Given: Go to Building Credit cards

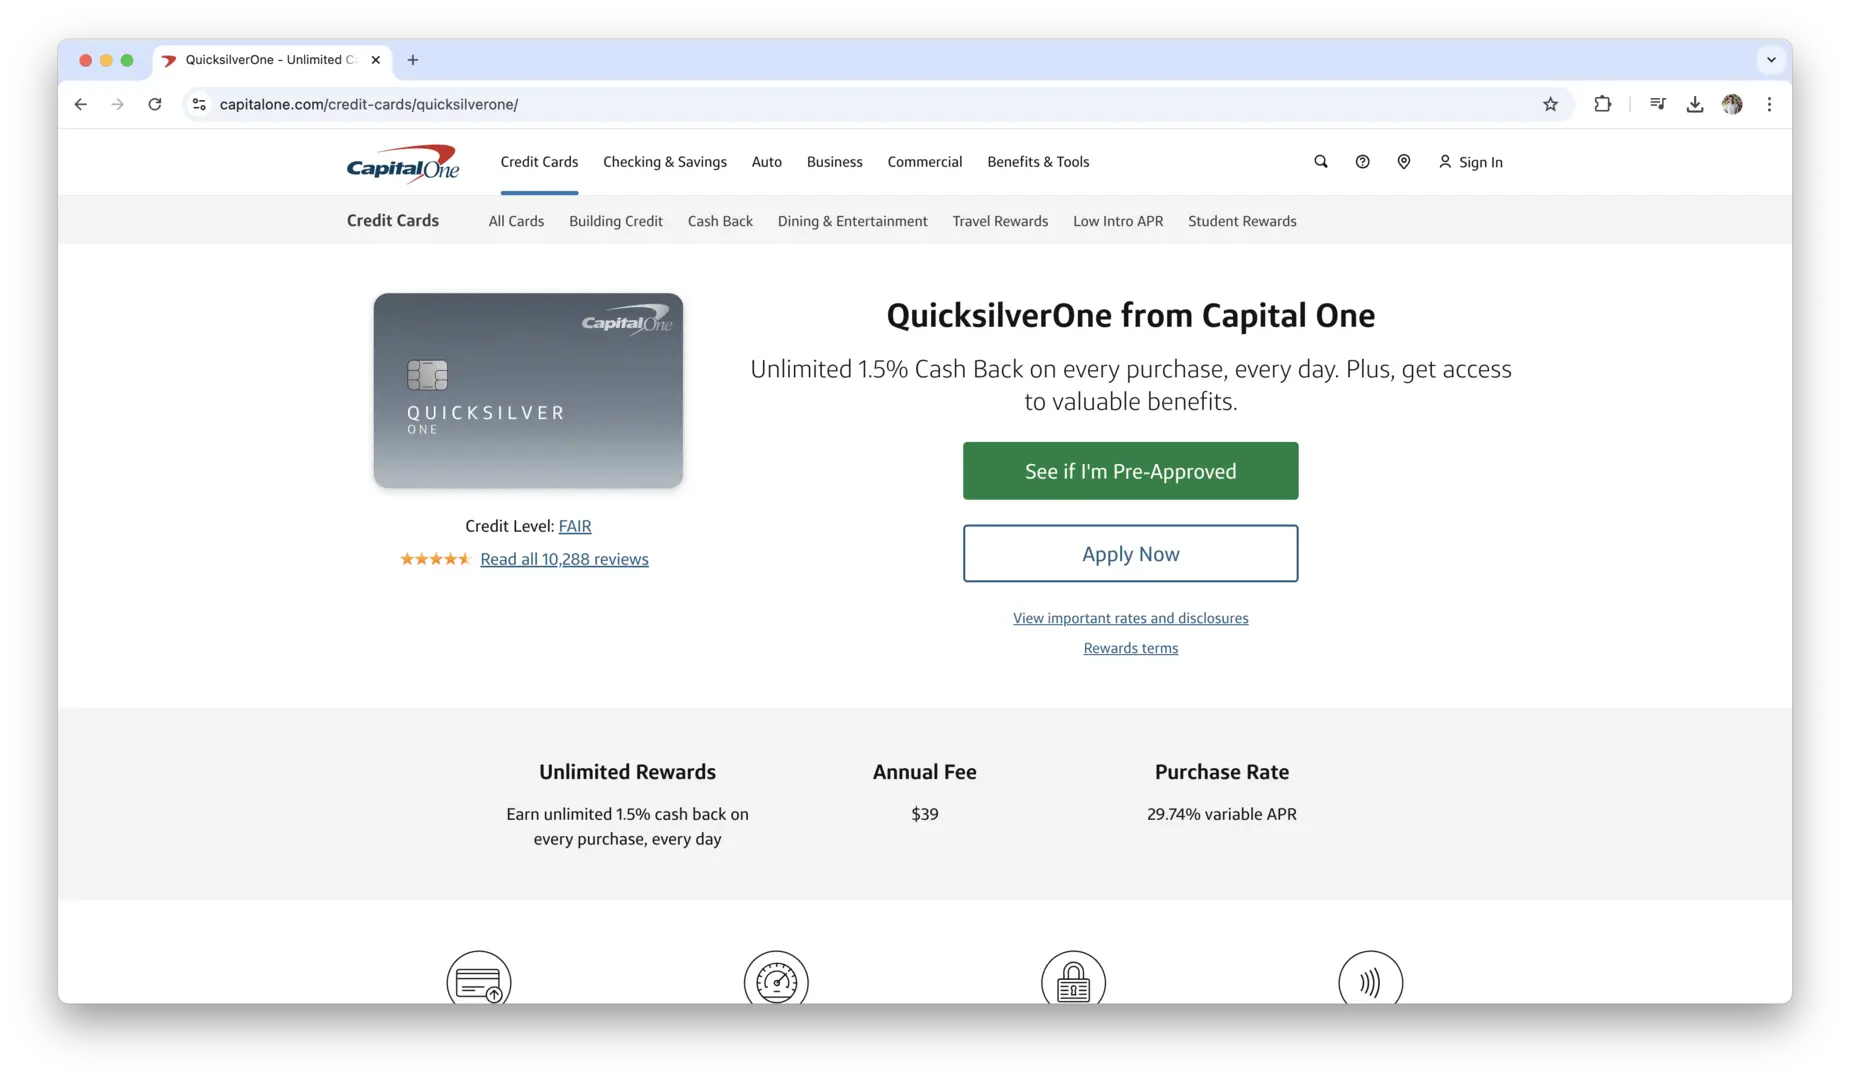Looking at the screenshot, I should click(x=616, y=221).
